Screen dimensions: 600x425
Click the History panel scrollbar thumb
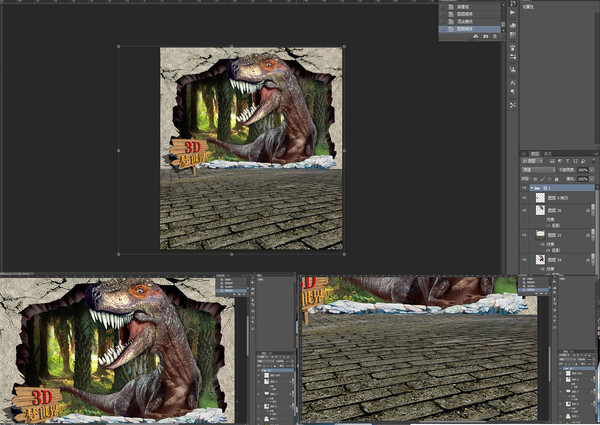pyautogui.click(x=503, y=24)
